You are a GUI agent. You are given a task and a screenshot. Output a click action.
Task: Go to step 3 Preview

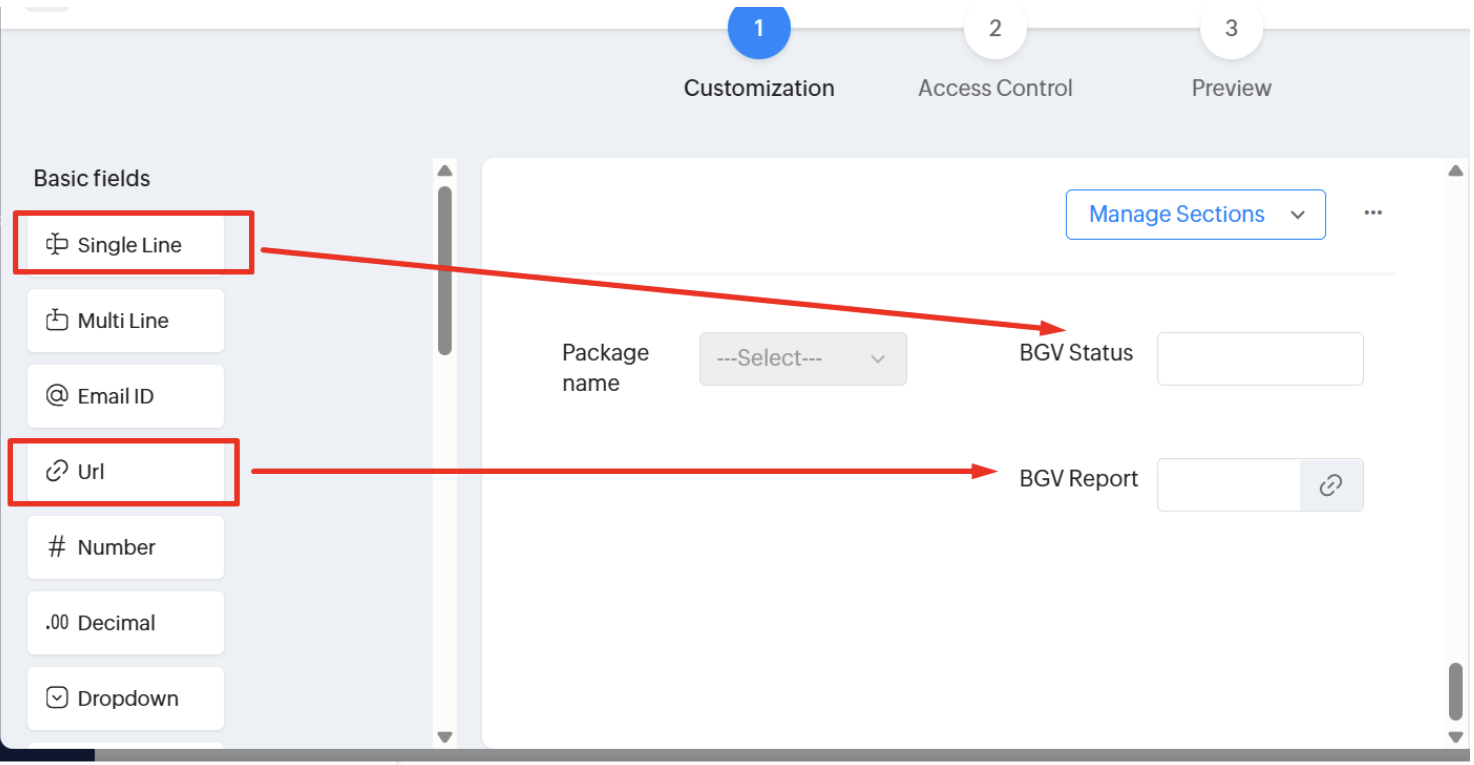(x=1231, y=30)
